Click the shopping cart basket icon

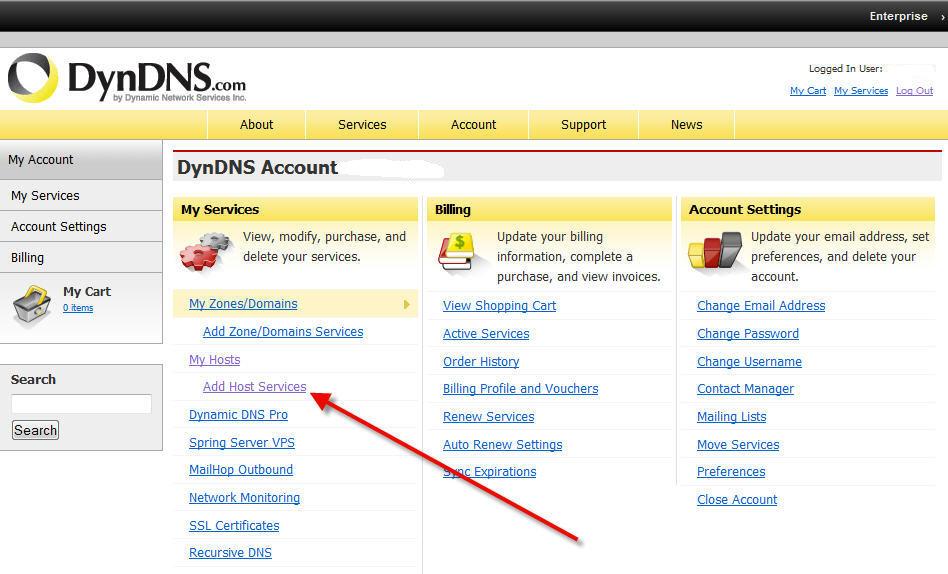32,304
